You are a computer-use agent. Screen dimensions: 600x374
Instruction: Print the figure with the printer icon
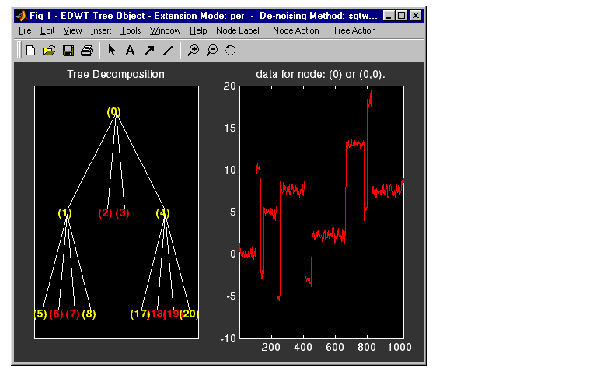(87, 50)
